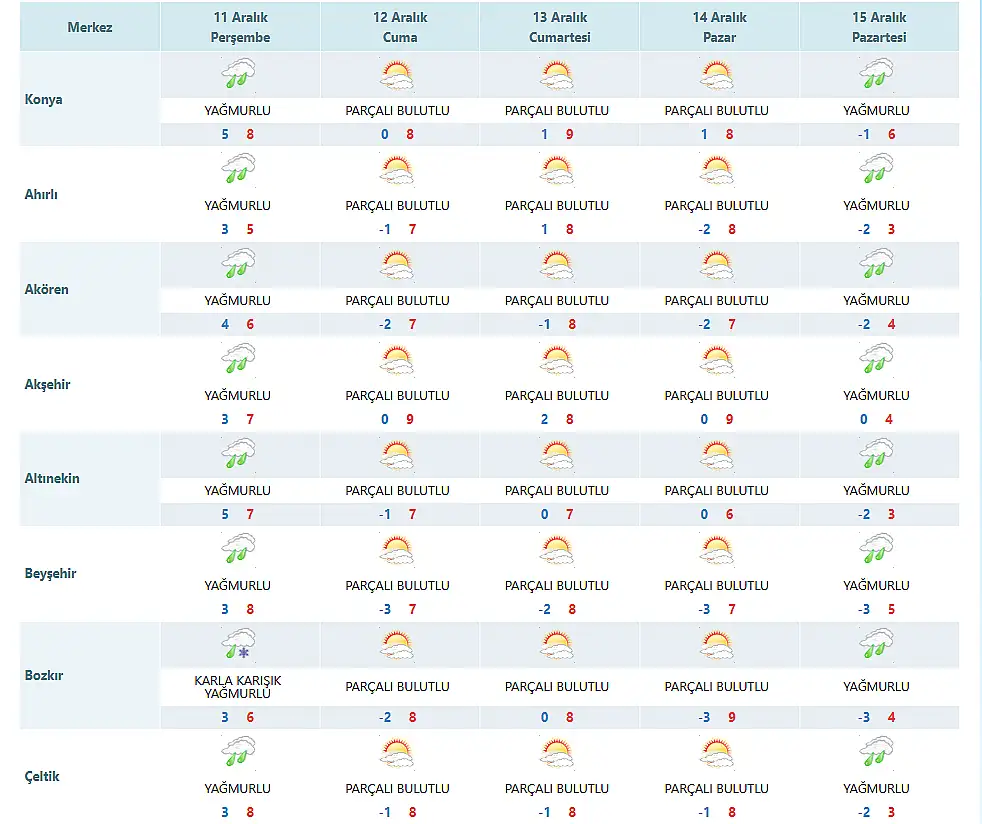Viewport: 982px width, 824px height.
Task: Click Konya's rainy icon for 11 Aralık
Action: pyautogui.click(x=238, y=76)
